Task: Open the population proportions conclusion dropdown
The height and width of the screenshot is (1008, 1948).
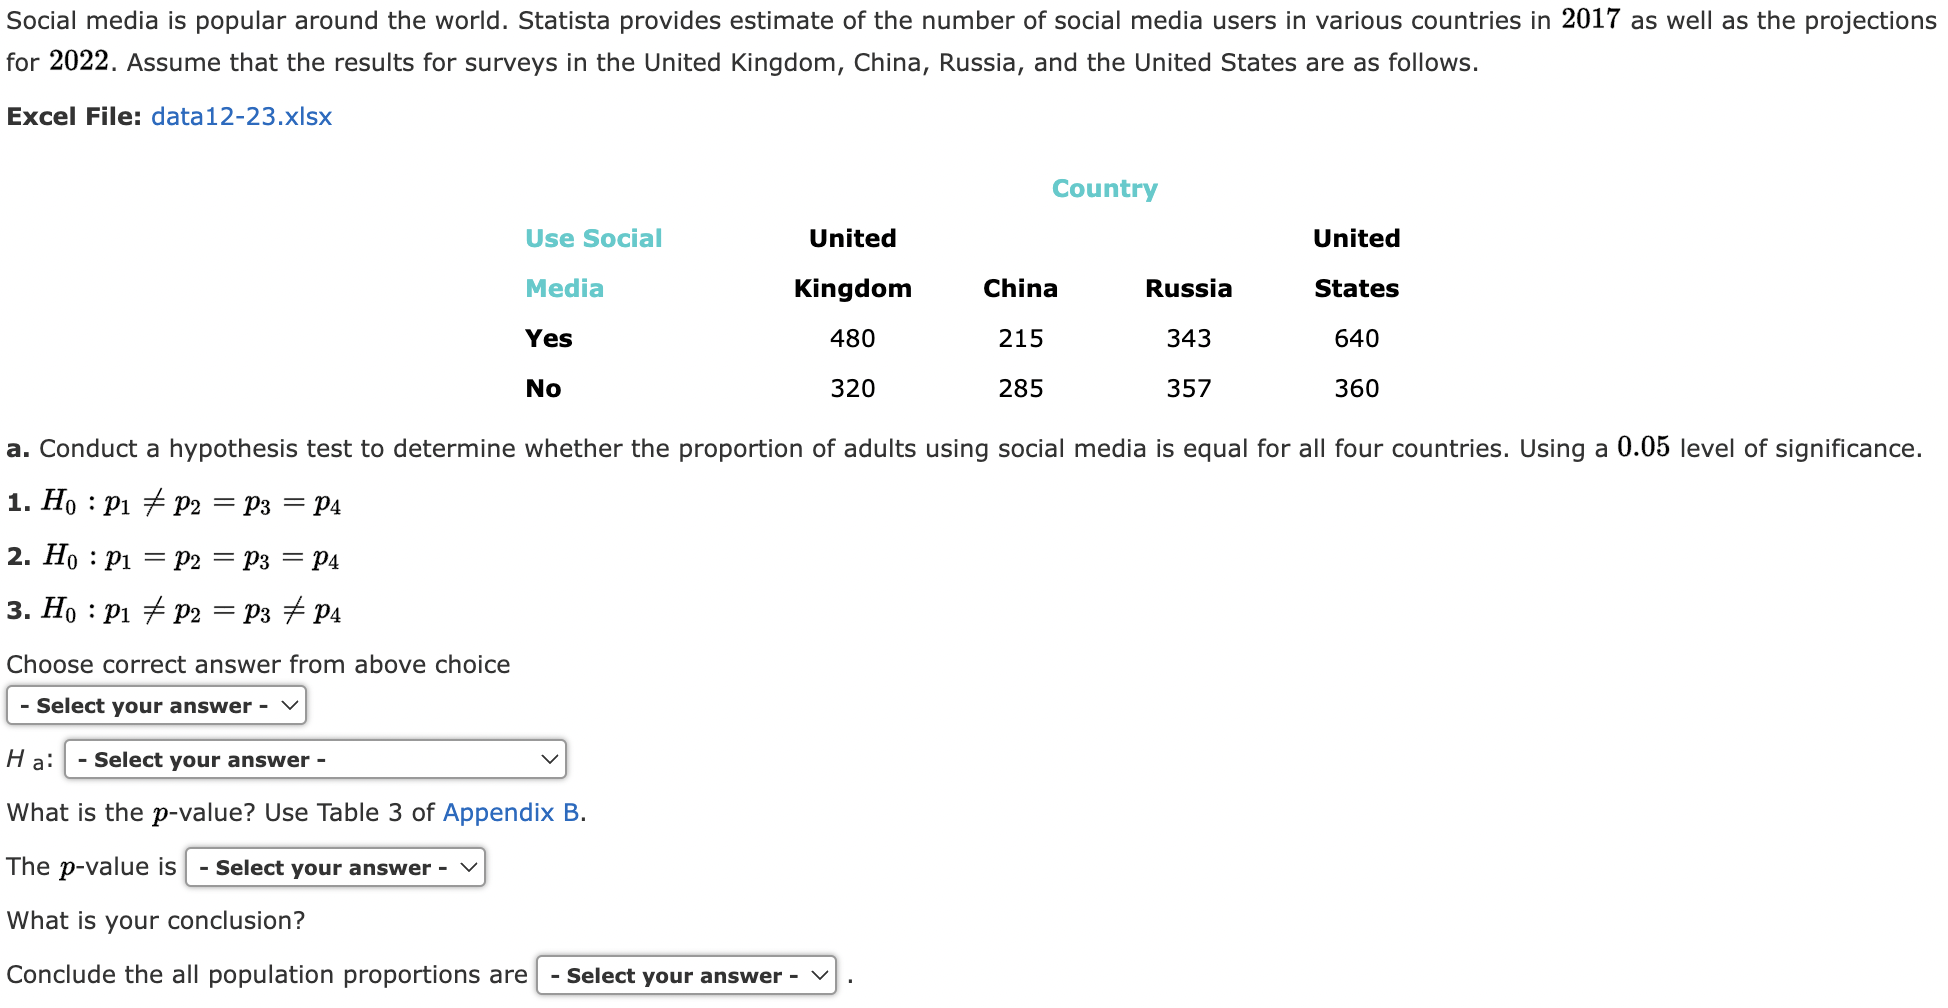Action: click(686, 975)
